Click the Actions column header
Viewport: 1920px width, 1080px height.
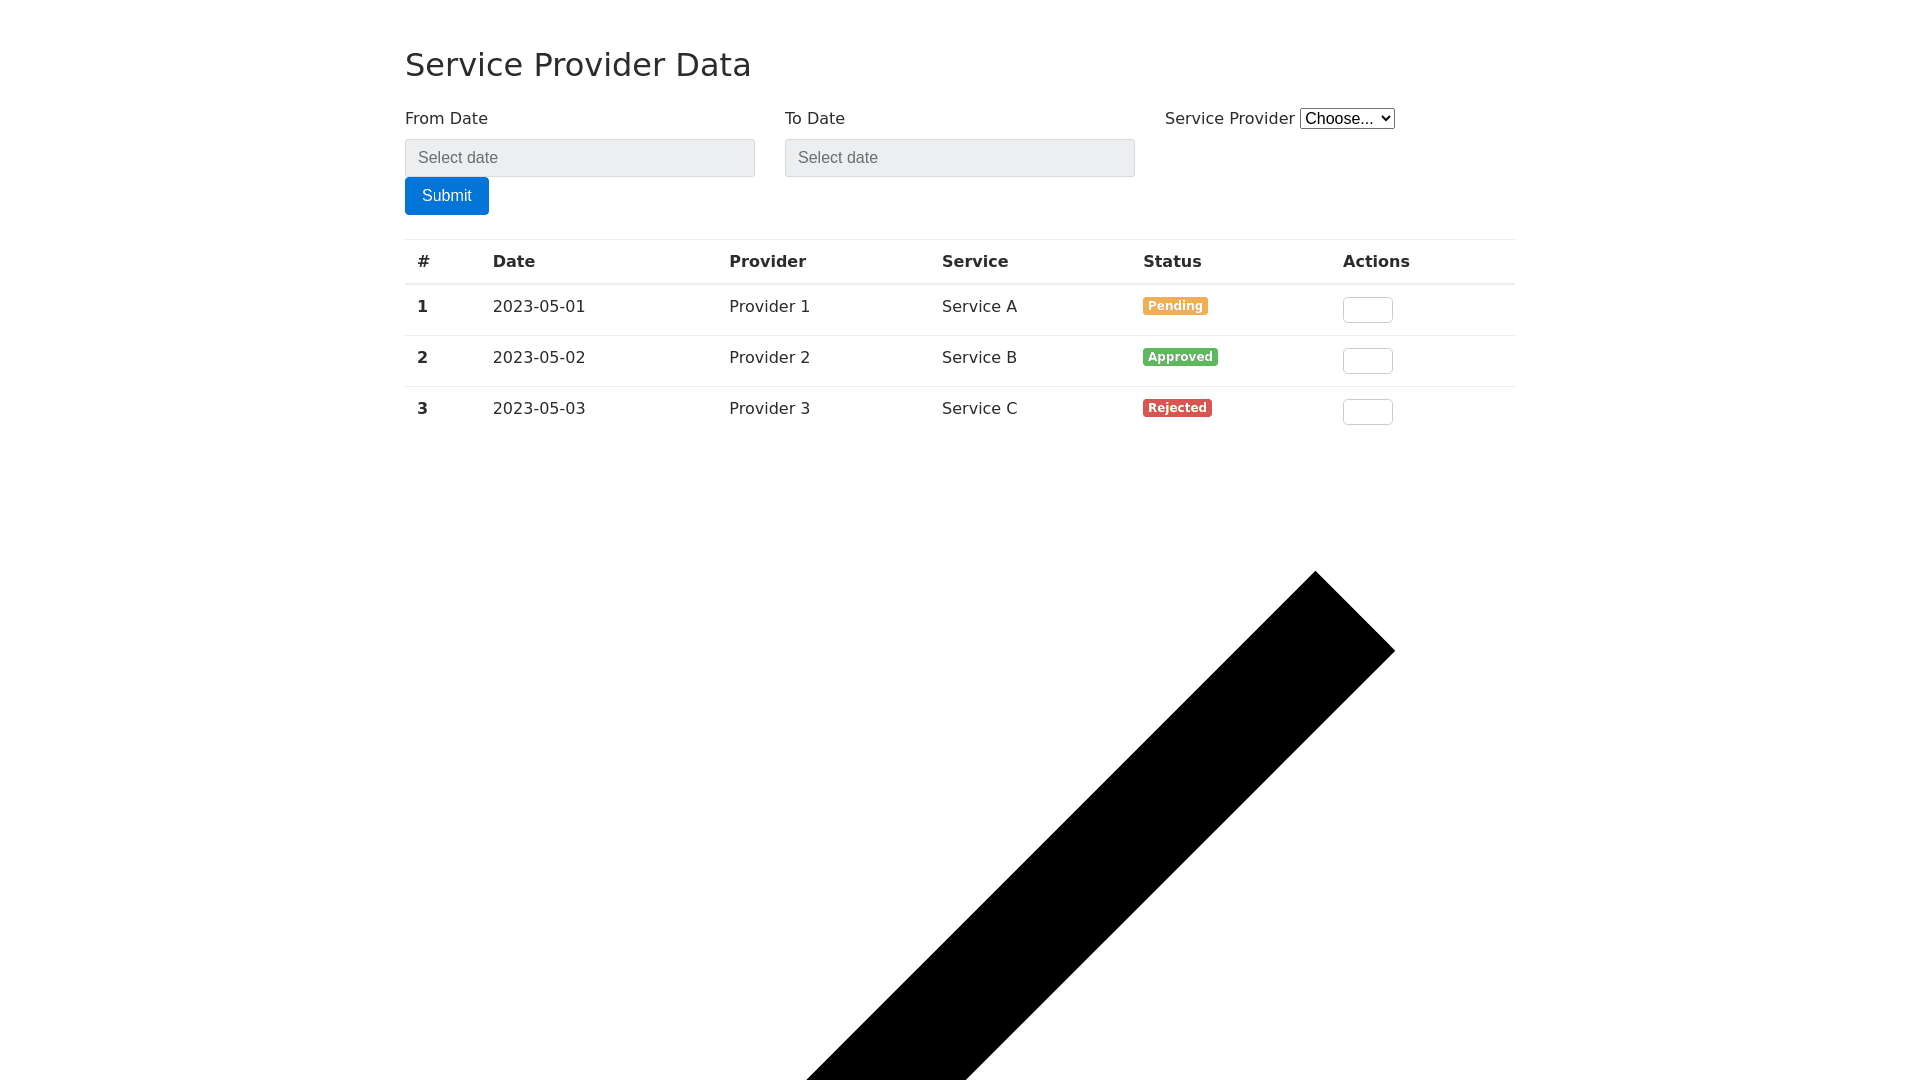1375,262
